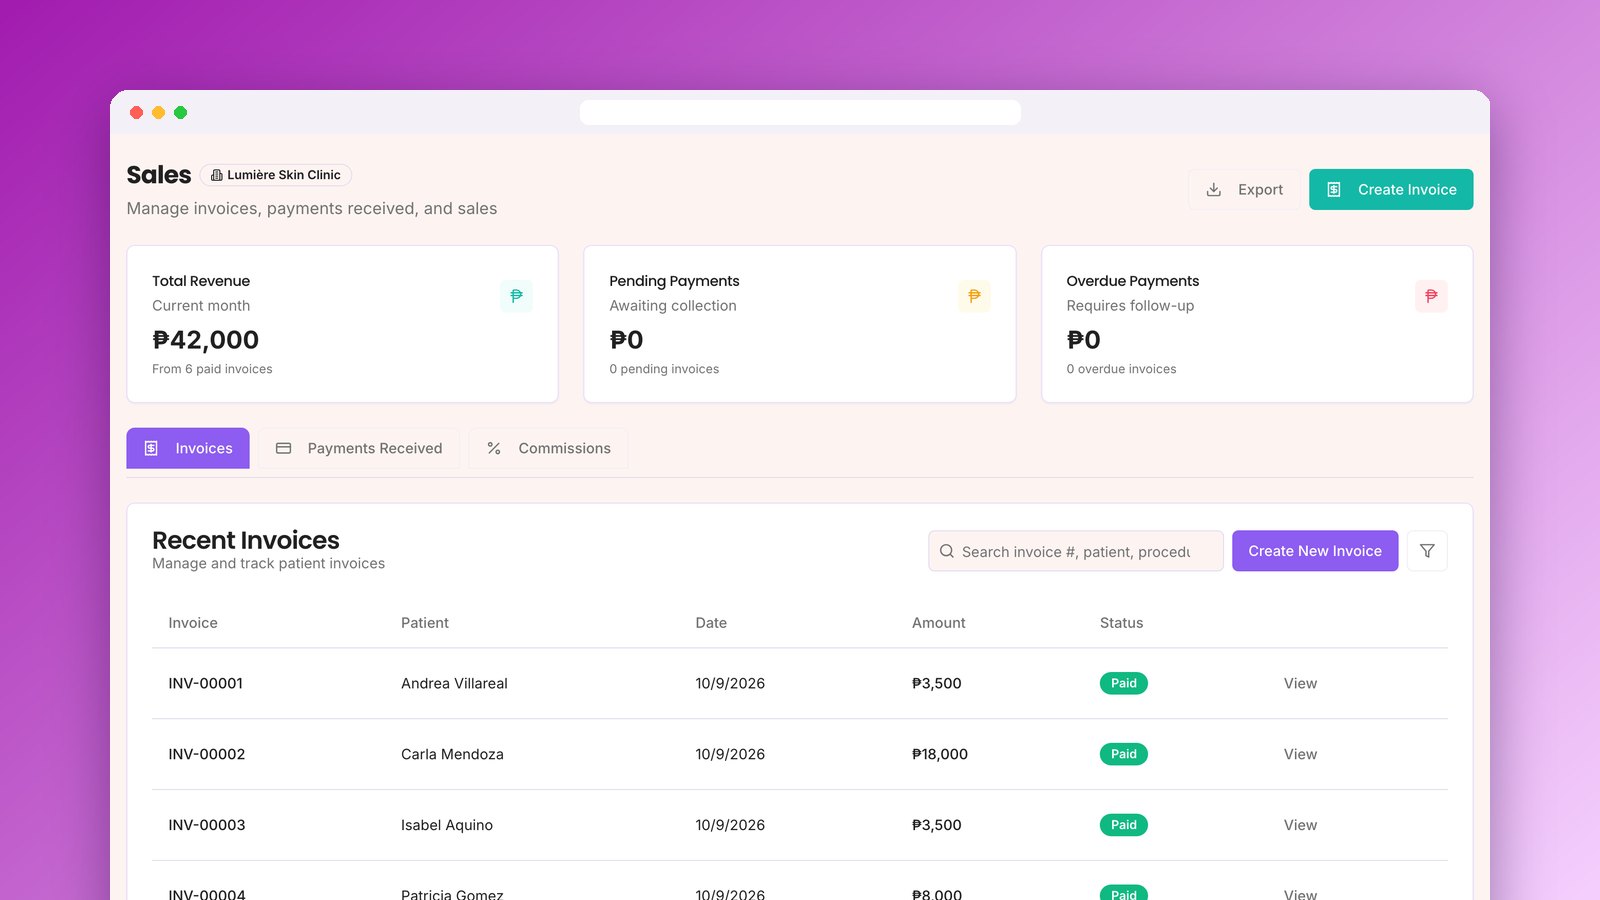Click the '0 pending invoices' text
The height and width of the screenshot is (900, 1600).
[664, 369]
